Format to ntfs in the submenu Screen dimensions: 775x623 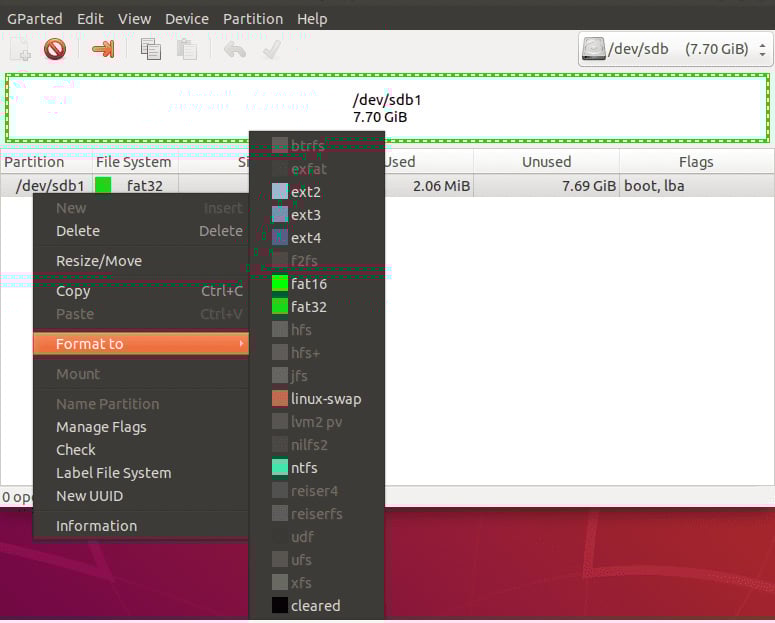click(317, 468)
